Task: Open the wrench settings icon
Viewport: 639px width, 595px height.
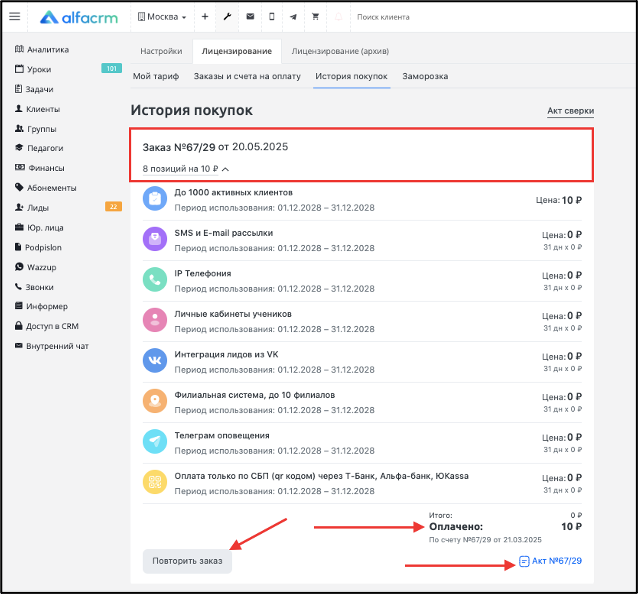Action: tap(227, 16)
